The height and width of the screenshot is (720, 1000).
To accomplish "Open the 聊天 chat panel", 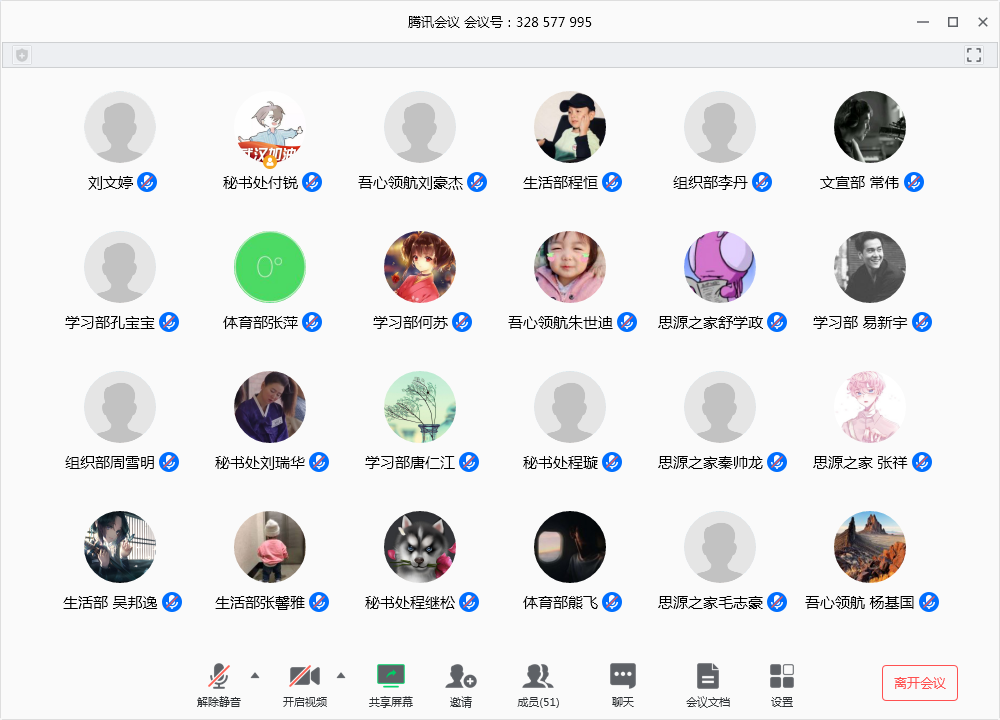I will point(623,677).
